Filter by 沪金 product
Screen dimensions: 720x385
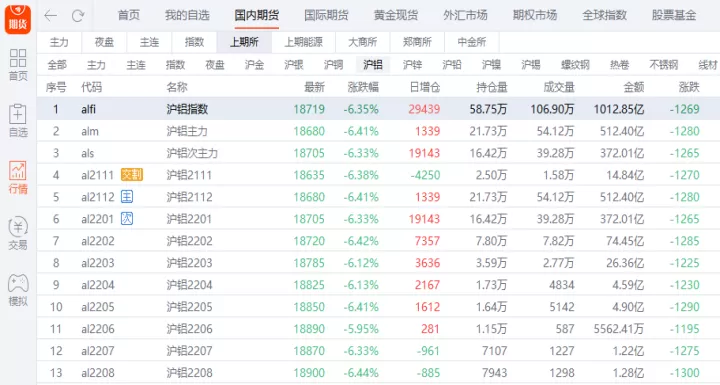pyautogui.click(x=254, y=65)
